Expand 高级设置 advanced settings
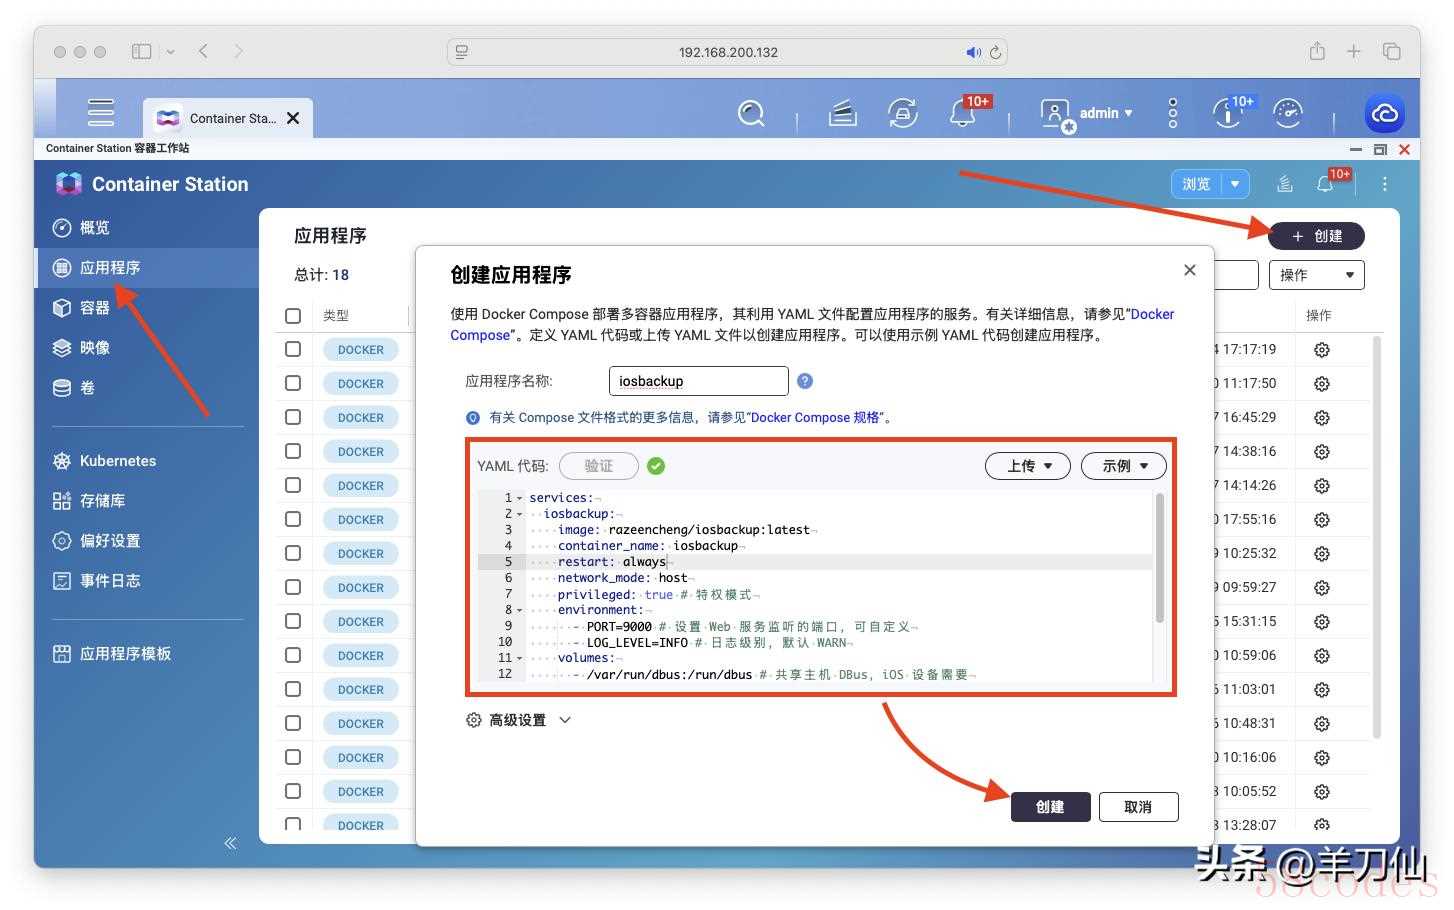This screenshot has width=1454, height=910. click(518, 720)
